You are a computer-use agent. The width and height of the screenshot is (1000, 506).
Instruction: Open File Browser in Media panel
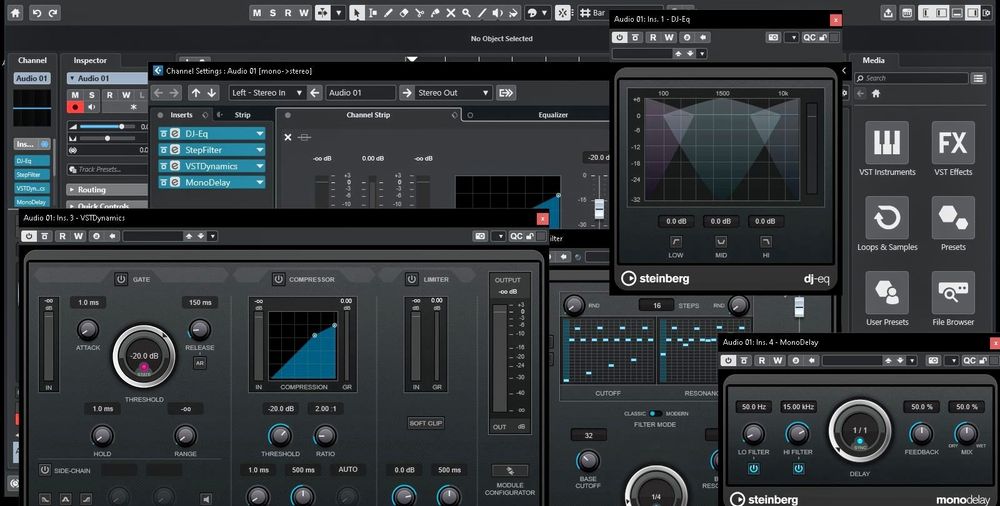pyautogui.click(x=953, y=299)
